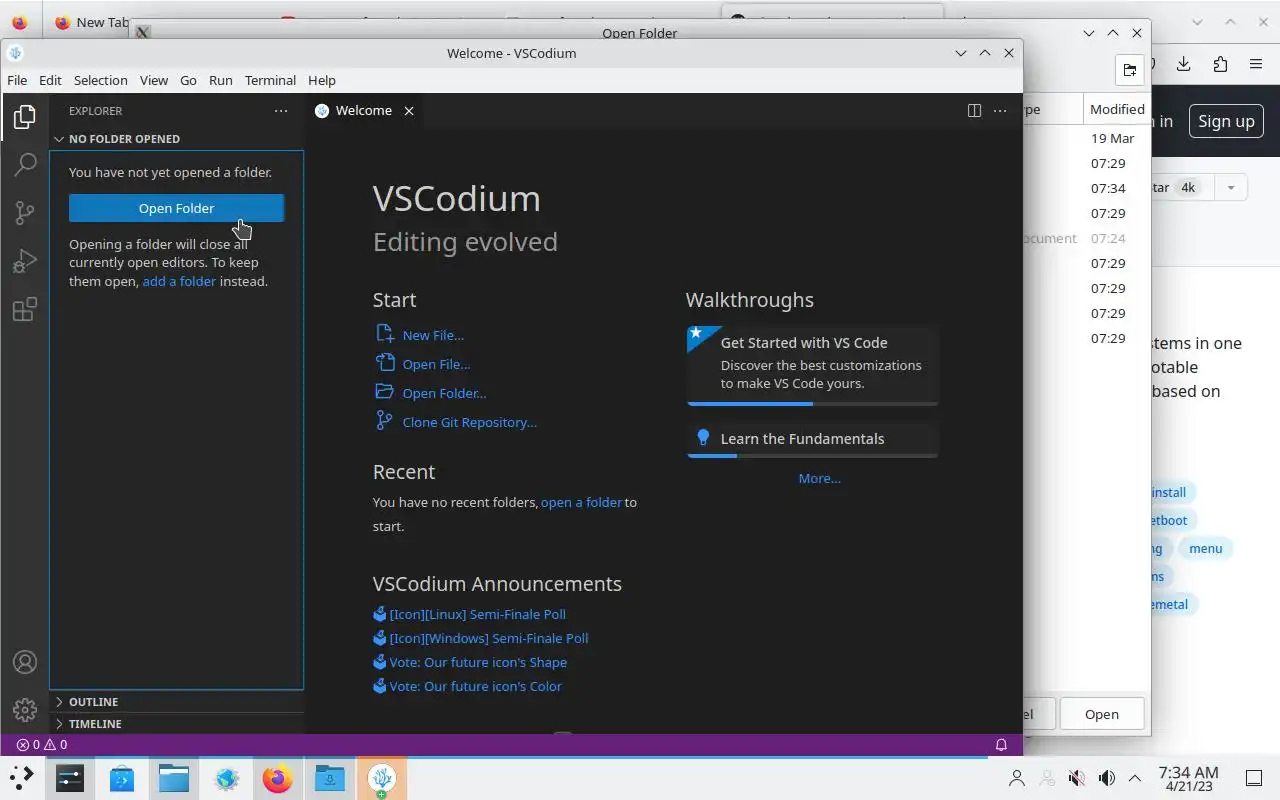Viewport: 1280px width, 800px height.
Task: Click the 'open a folder' link under Recent
Action: click(x=581, y=502)
